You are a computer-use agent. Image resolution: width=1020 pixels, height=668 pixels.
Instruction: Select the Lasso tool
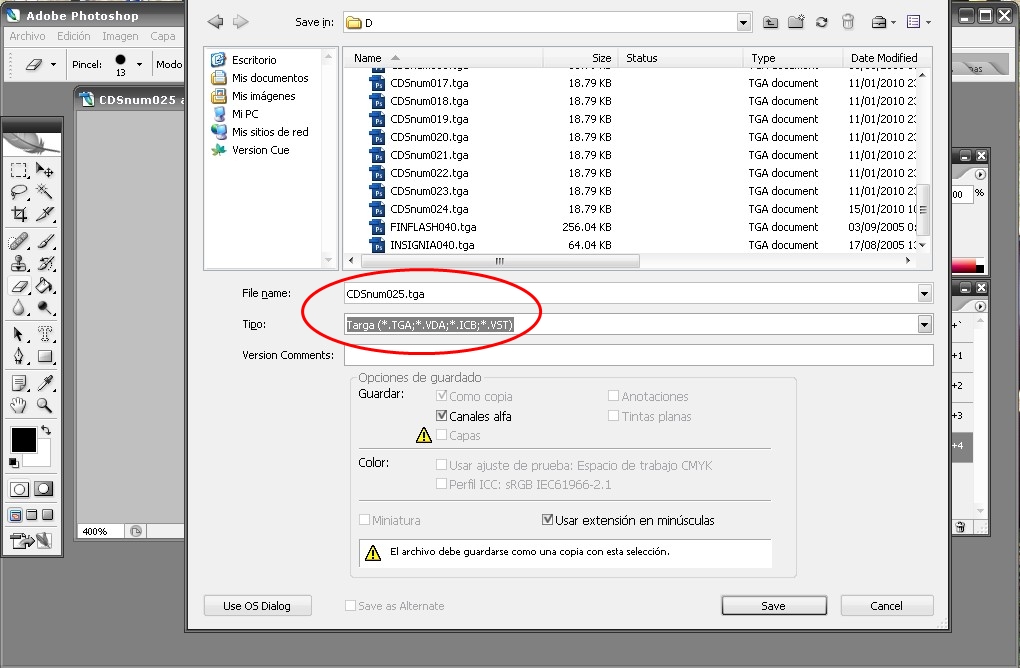pyautogui.click(x=19, y=192)
